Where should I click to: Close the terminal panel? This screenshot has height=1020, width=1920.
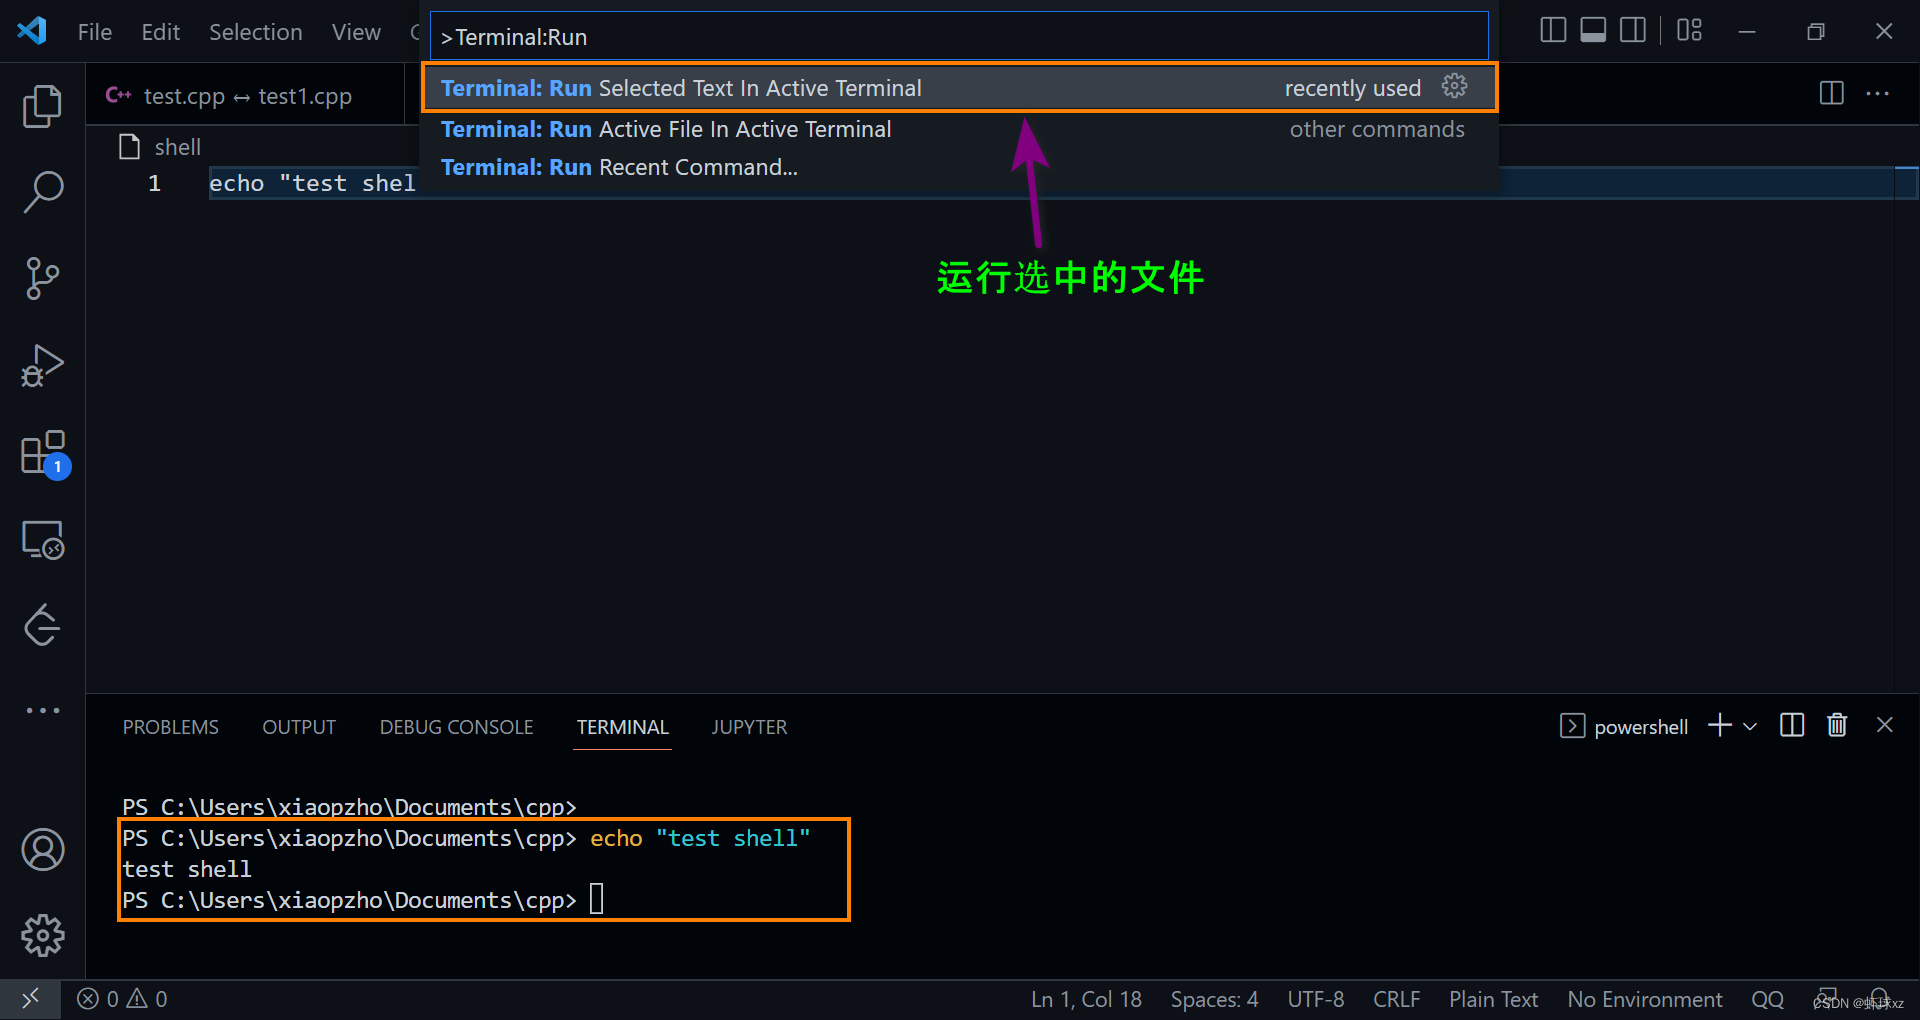click(1885, 725)
